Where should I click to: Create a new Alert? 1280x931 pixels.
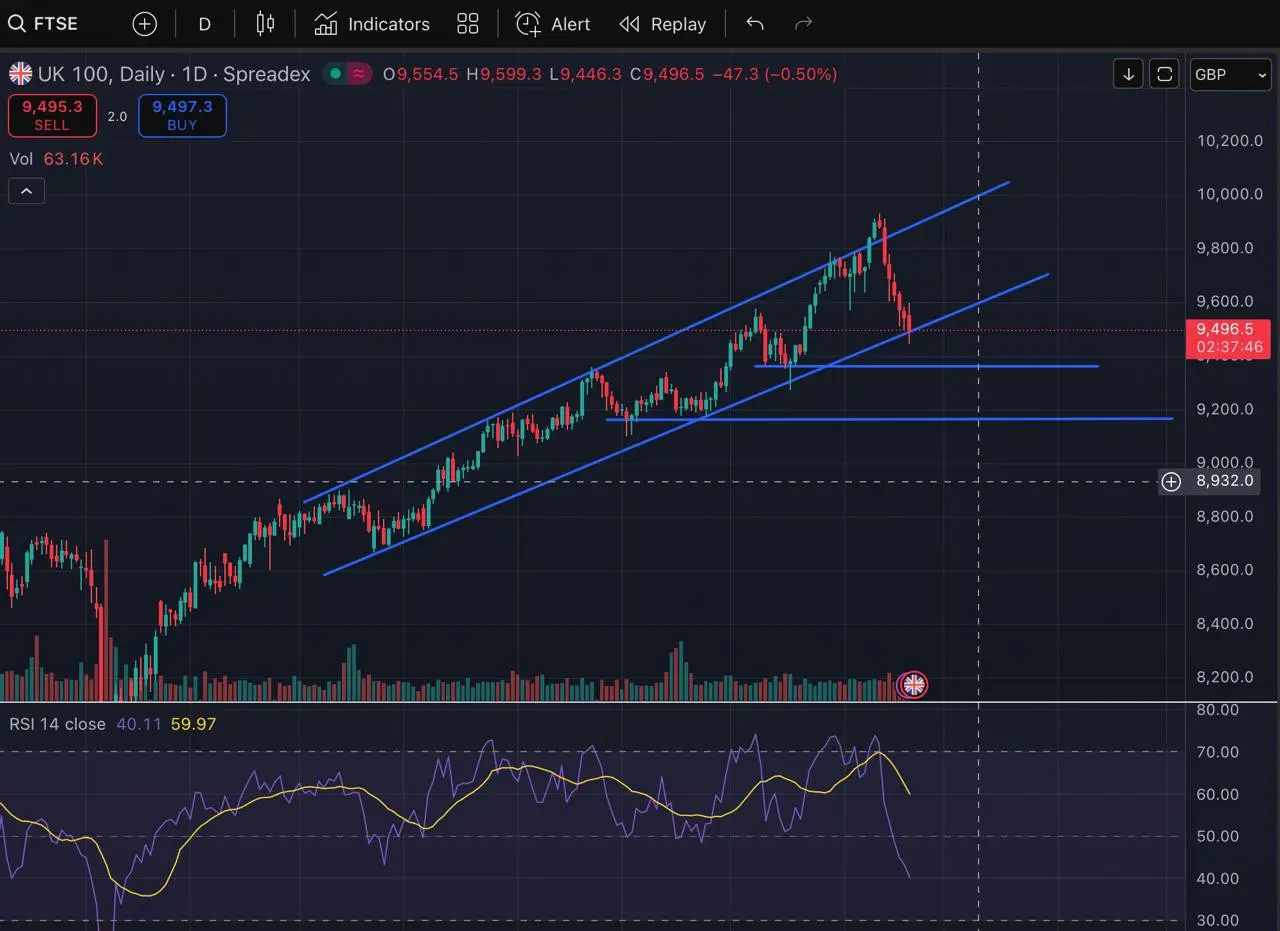(553, 24)
